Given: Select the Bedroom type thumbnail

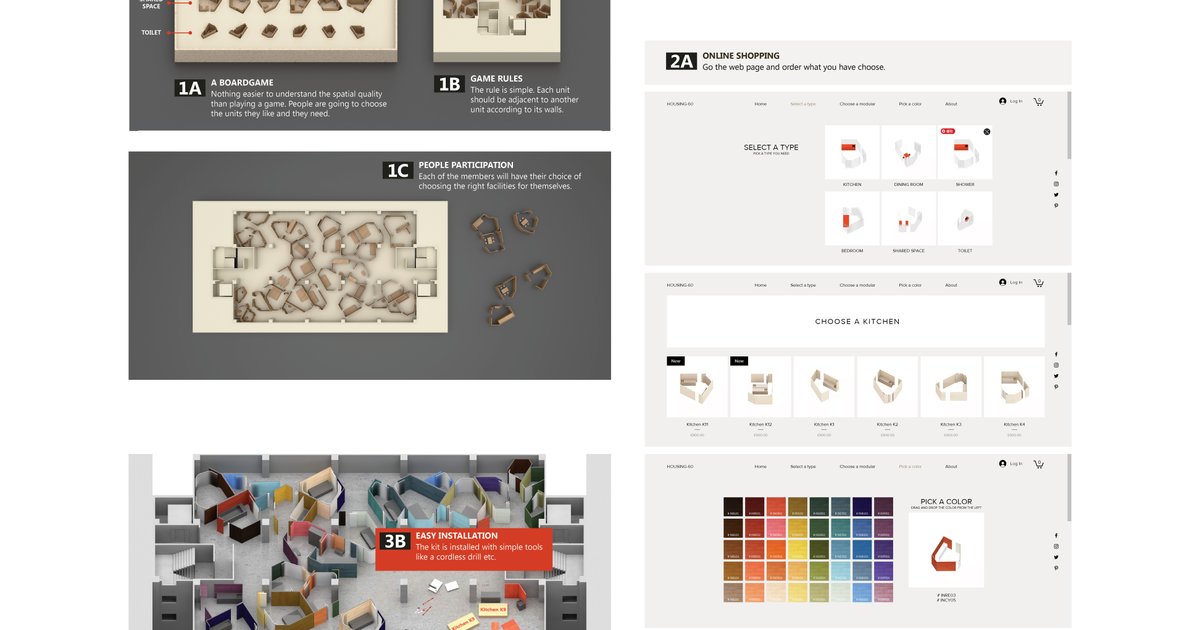Looking at the screenshot, I should tap(852, 218).
